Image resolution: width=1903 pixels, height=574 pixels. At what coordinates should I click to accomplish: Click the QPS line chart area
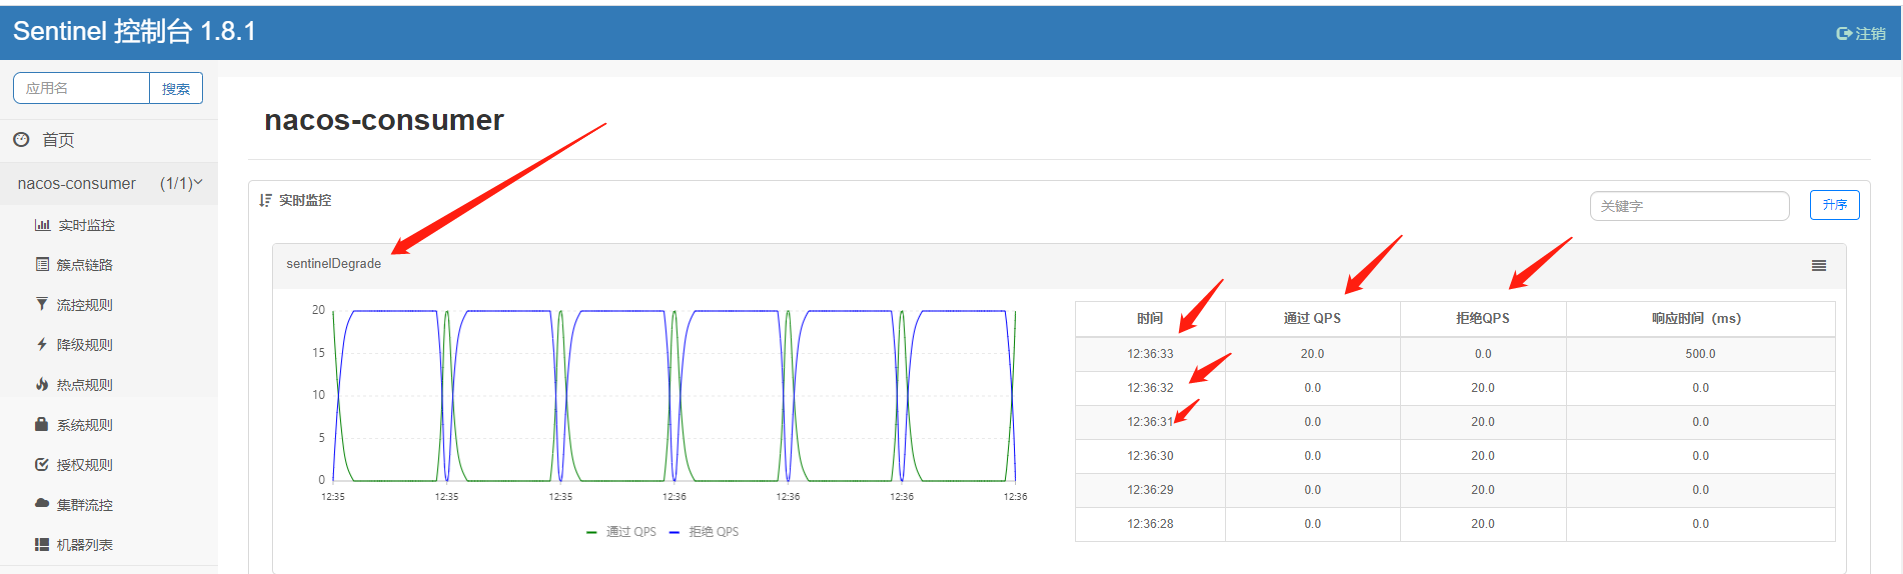click(675, 396)
